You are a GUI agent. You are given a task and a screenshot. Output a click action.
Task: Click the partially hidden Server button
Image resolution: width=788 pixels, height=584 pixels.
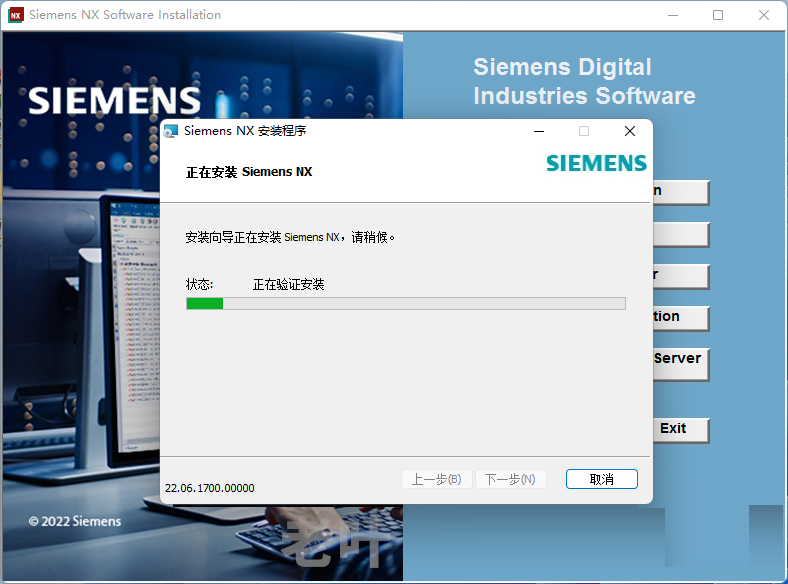pos(681,363)
